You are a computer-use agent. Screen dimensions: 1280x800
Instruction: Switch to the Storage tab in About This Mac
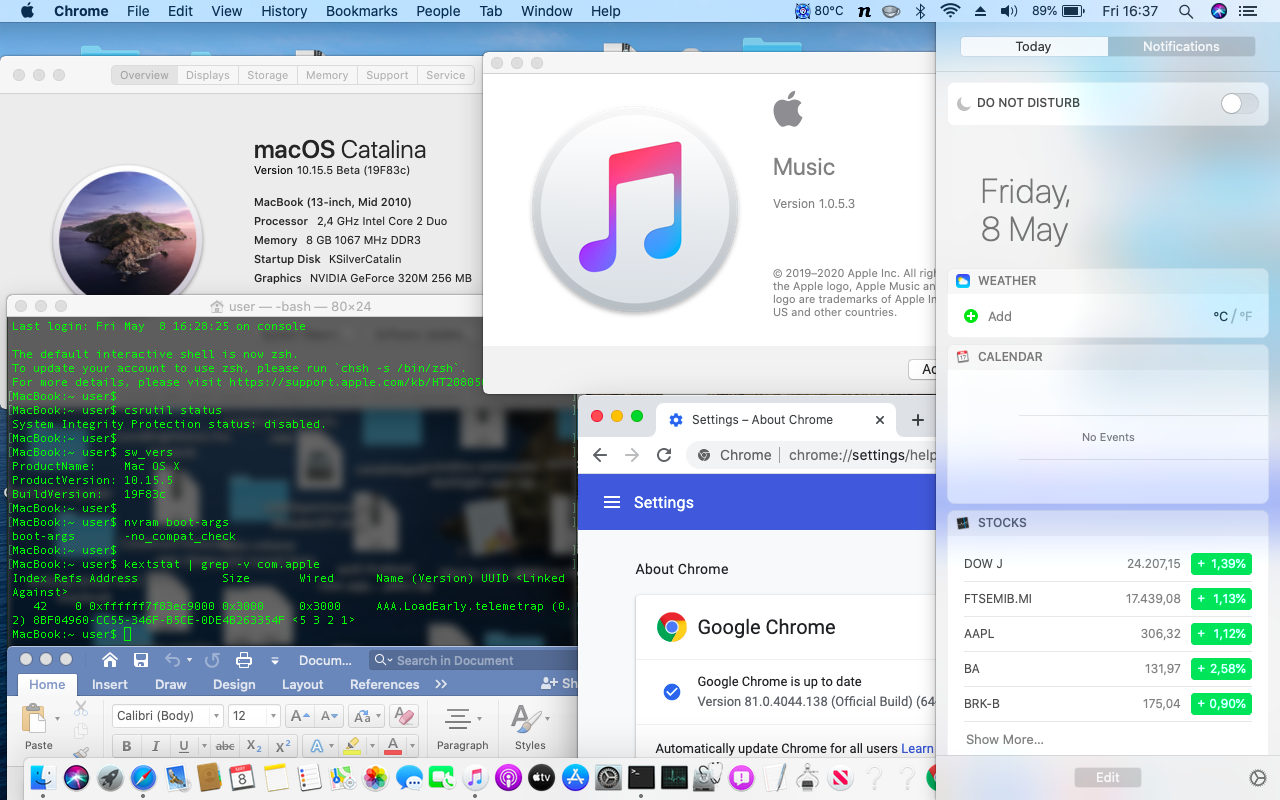[x=267, y=75]
